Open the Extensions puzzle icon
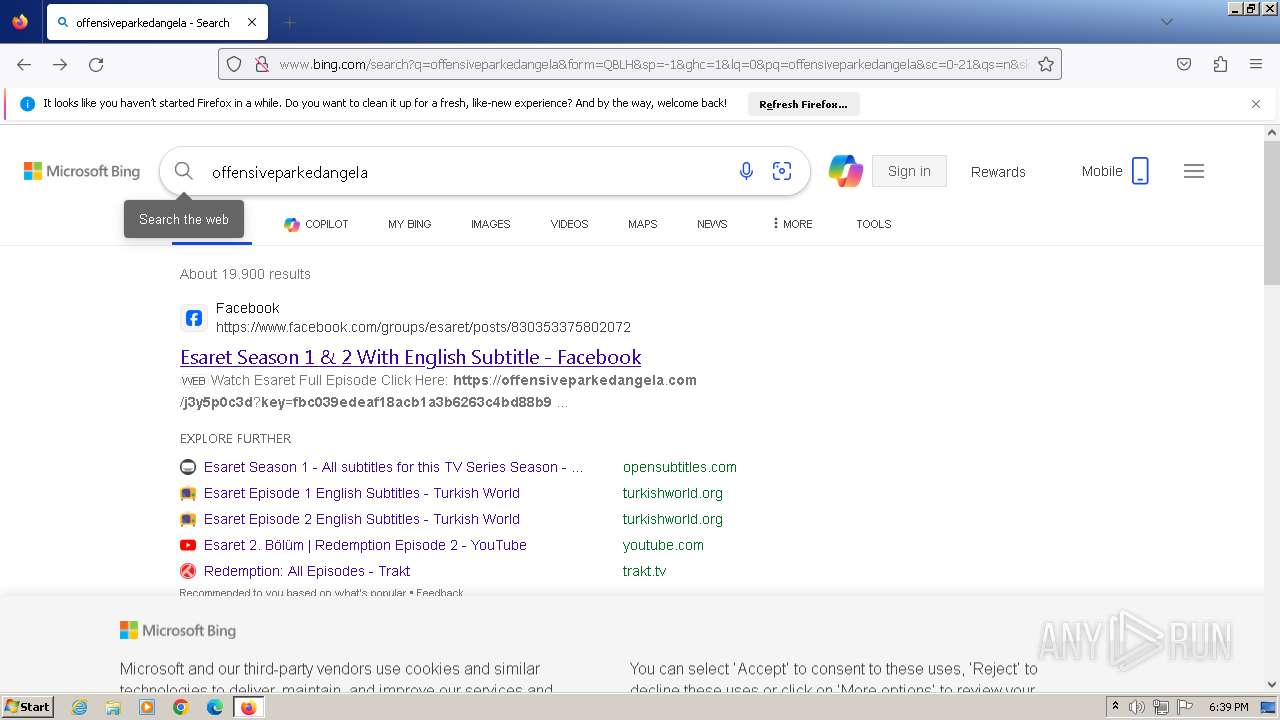 tap(1220, 64)
